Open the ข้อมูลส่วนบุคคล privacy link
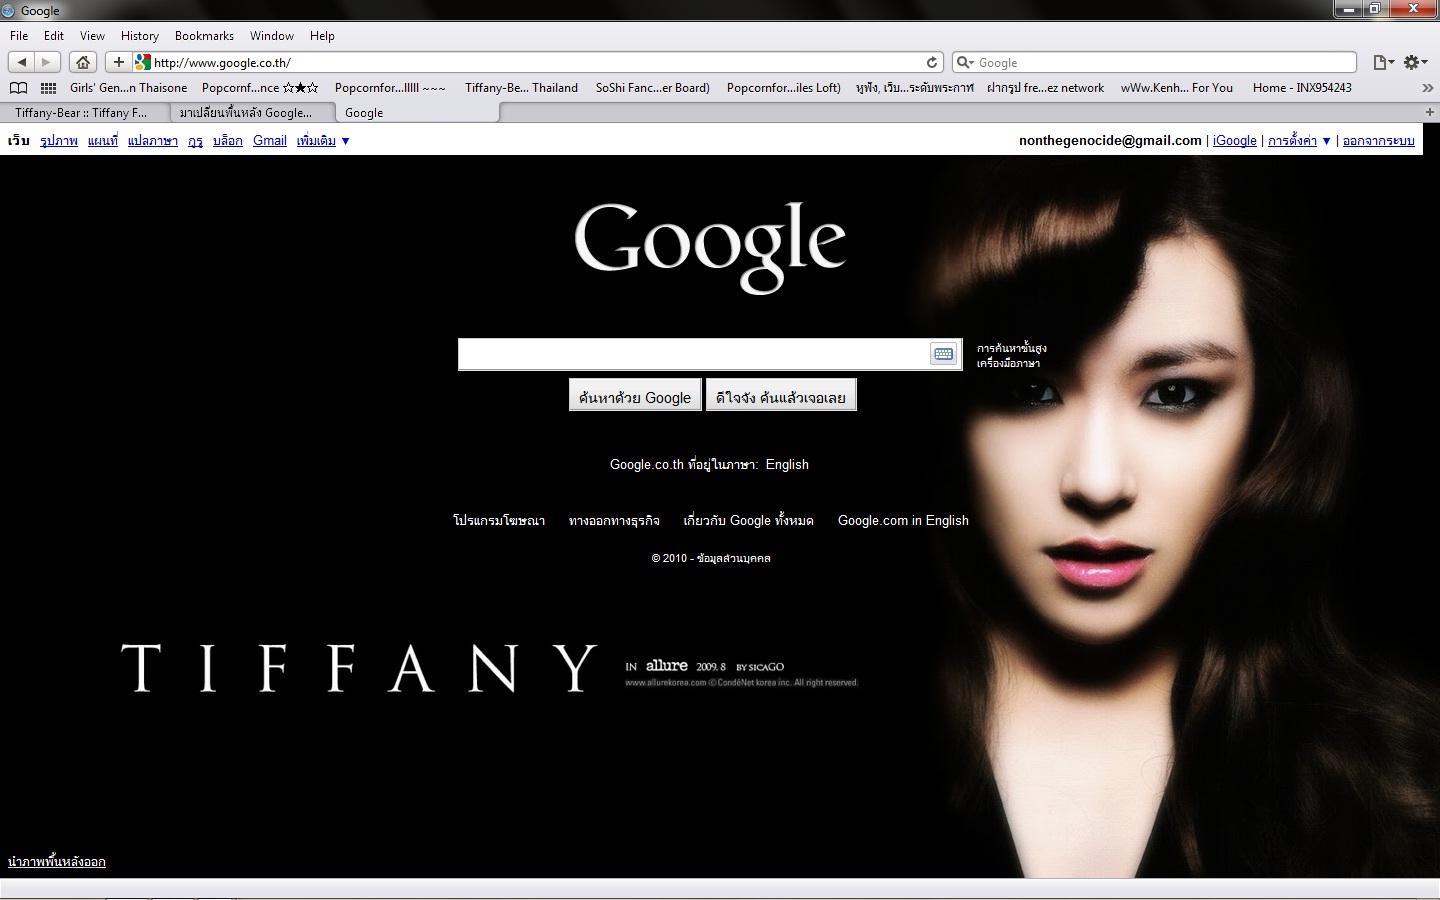Screen dimensions: 1440x900 point(733,558)
